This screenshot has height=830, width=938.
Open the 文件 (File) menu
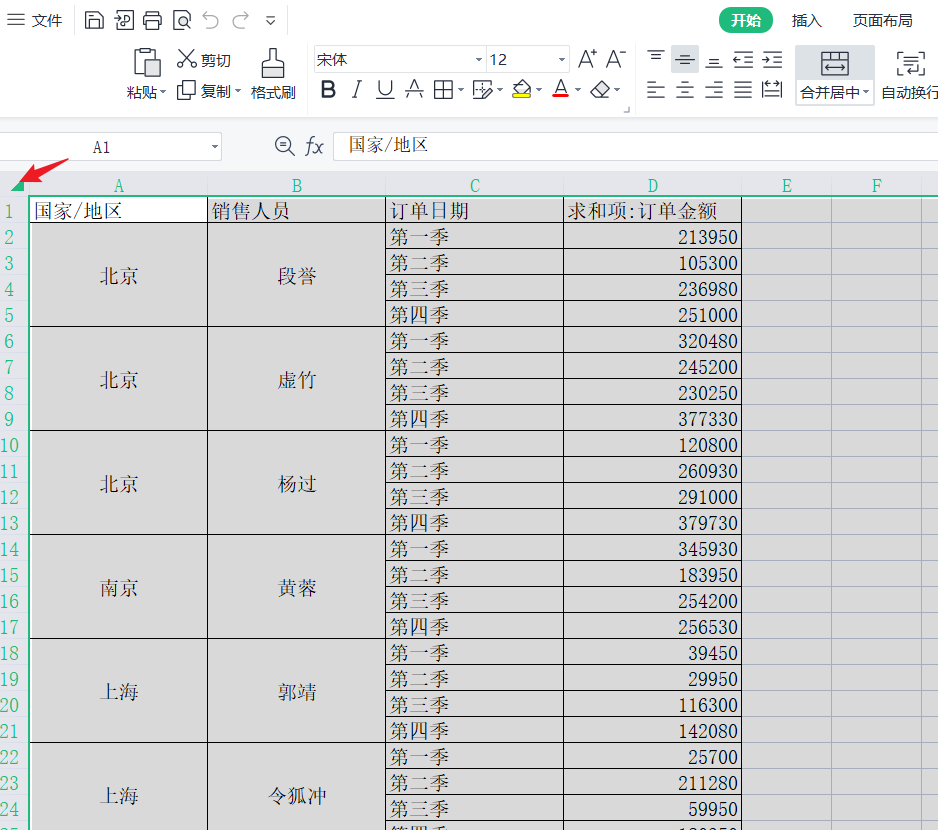coord(35,20)
